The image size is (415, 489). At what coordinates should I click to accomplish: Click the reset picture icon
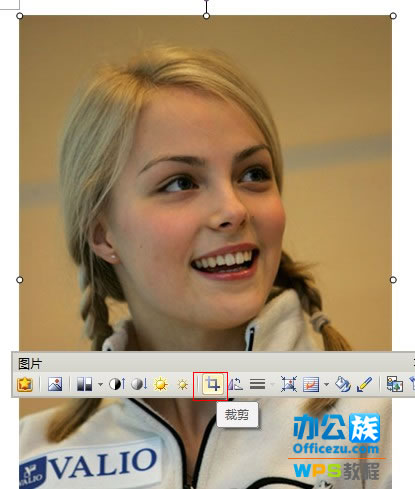point(395,384)
